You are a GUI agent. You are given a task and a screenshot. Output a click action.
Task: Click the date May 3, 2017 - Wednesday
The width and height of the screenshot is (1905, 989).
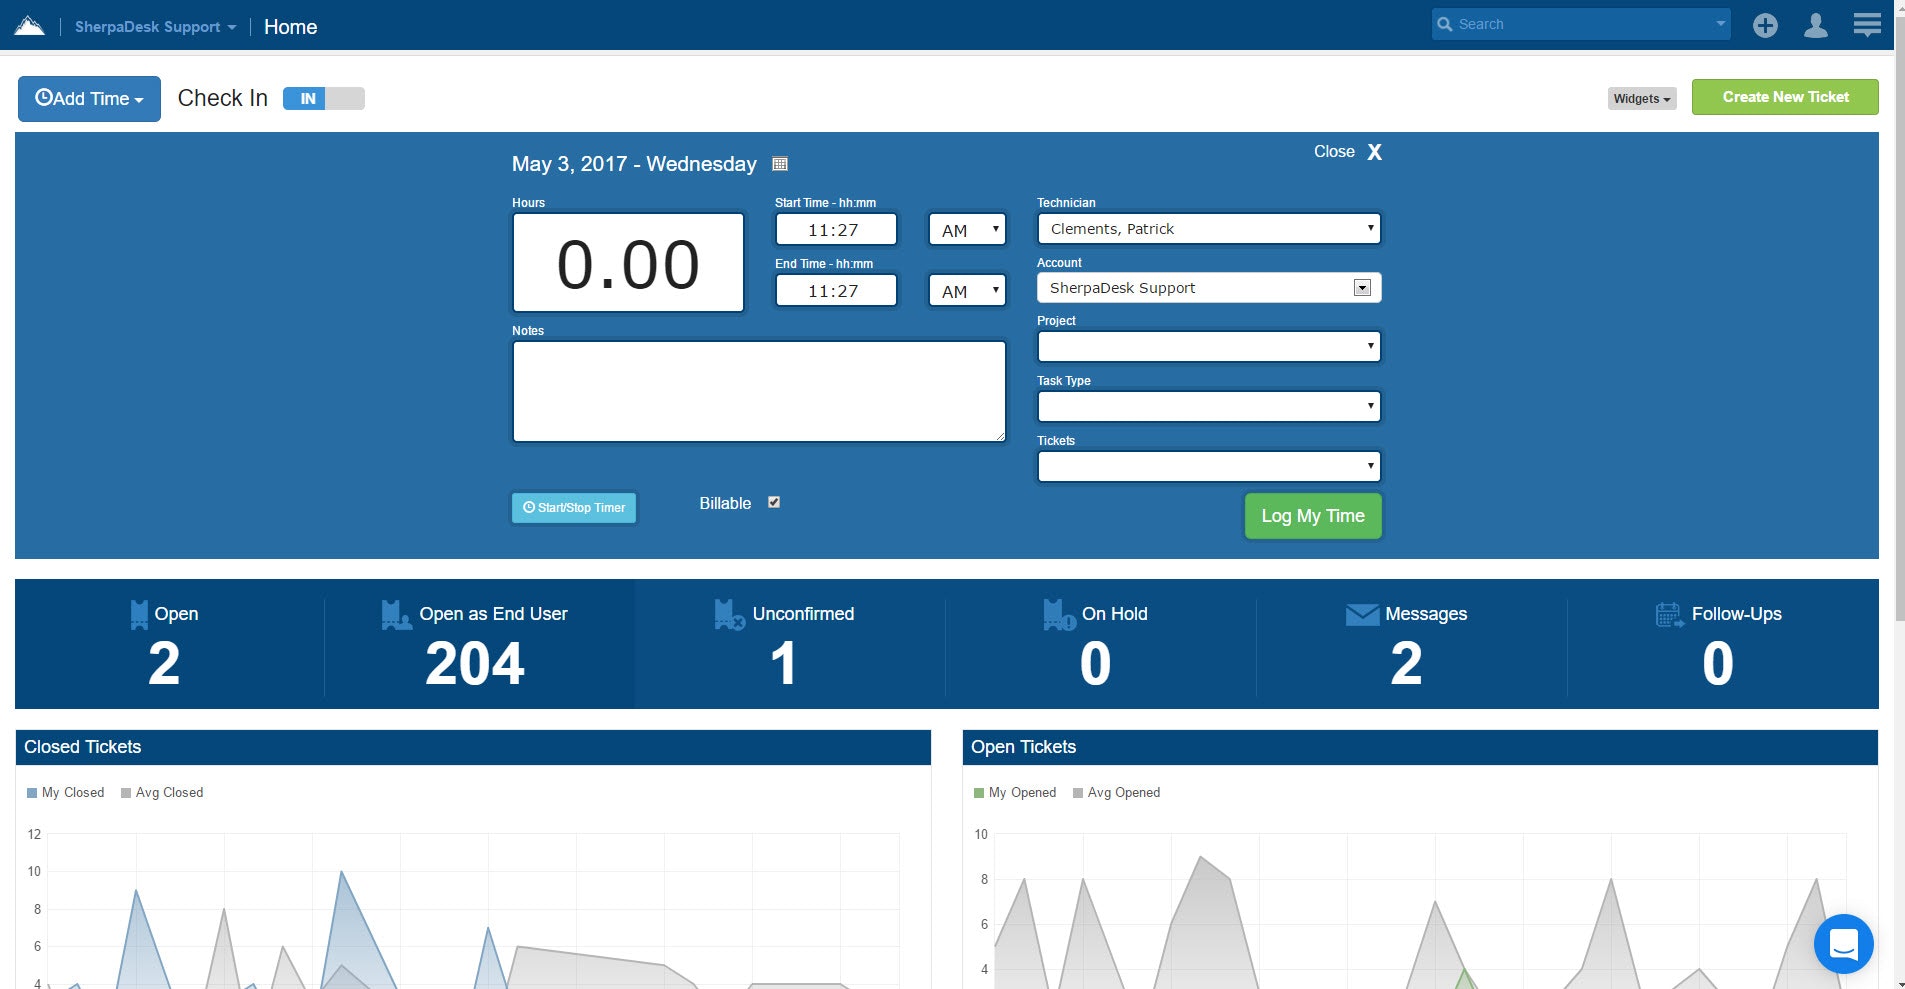point(634,164)
